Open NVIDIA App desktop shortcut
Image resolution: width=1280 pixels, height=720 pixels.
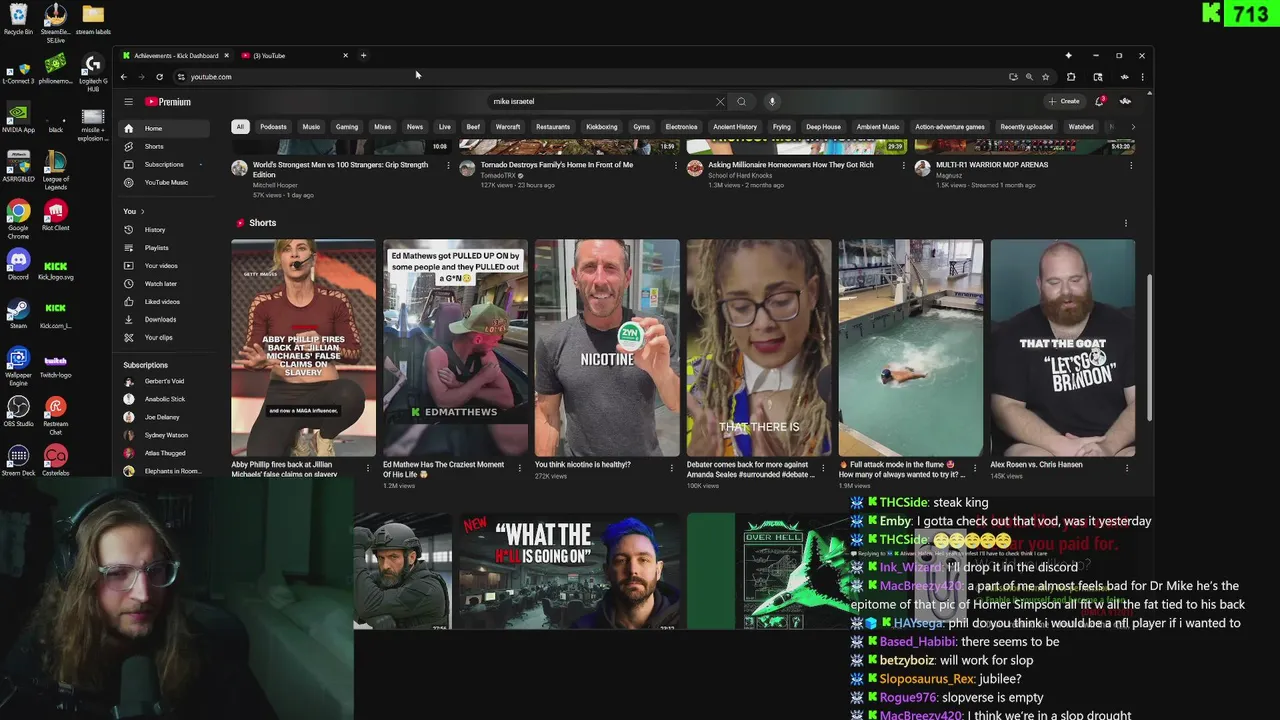[x=18, y=117]
